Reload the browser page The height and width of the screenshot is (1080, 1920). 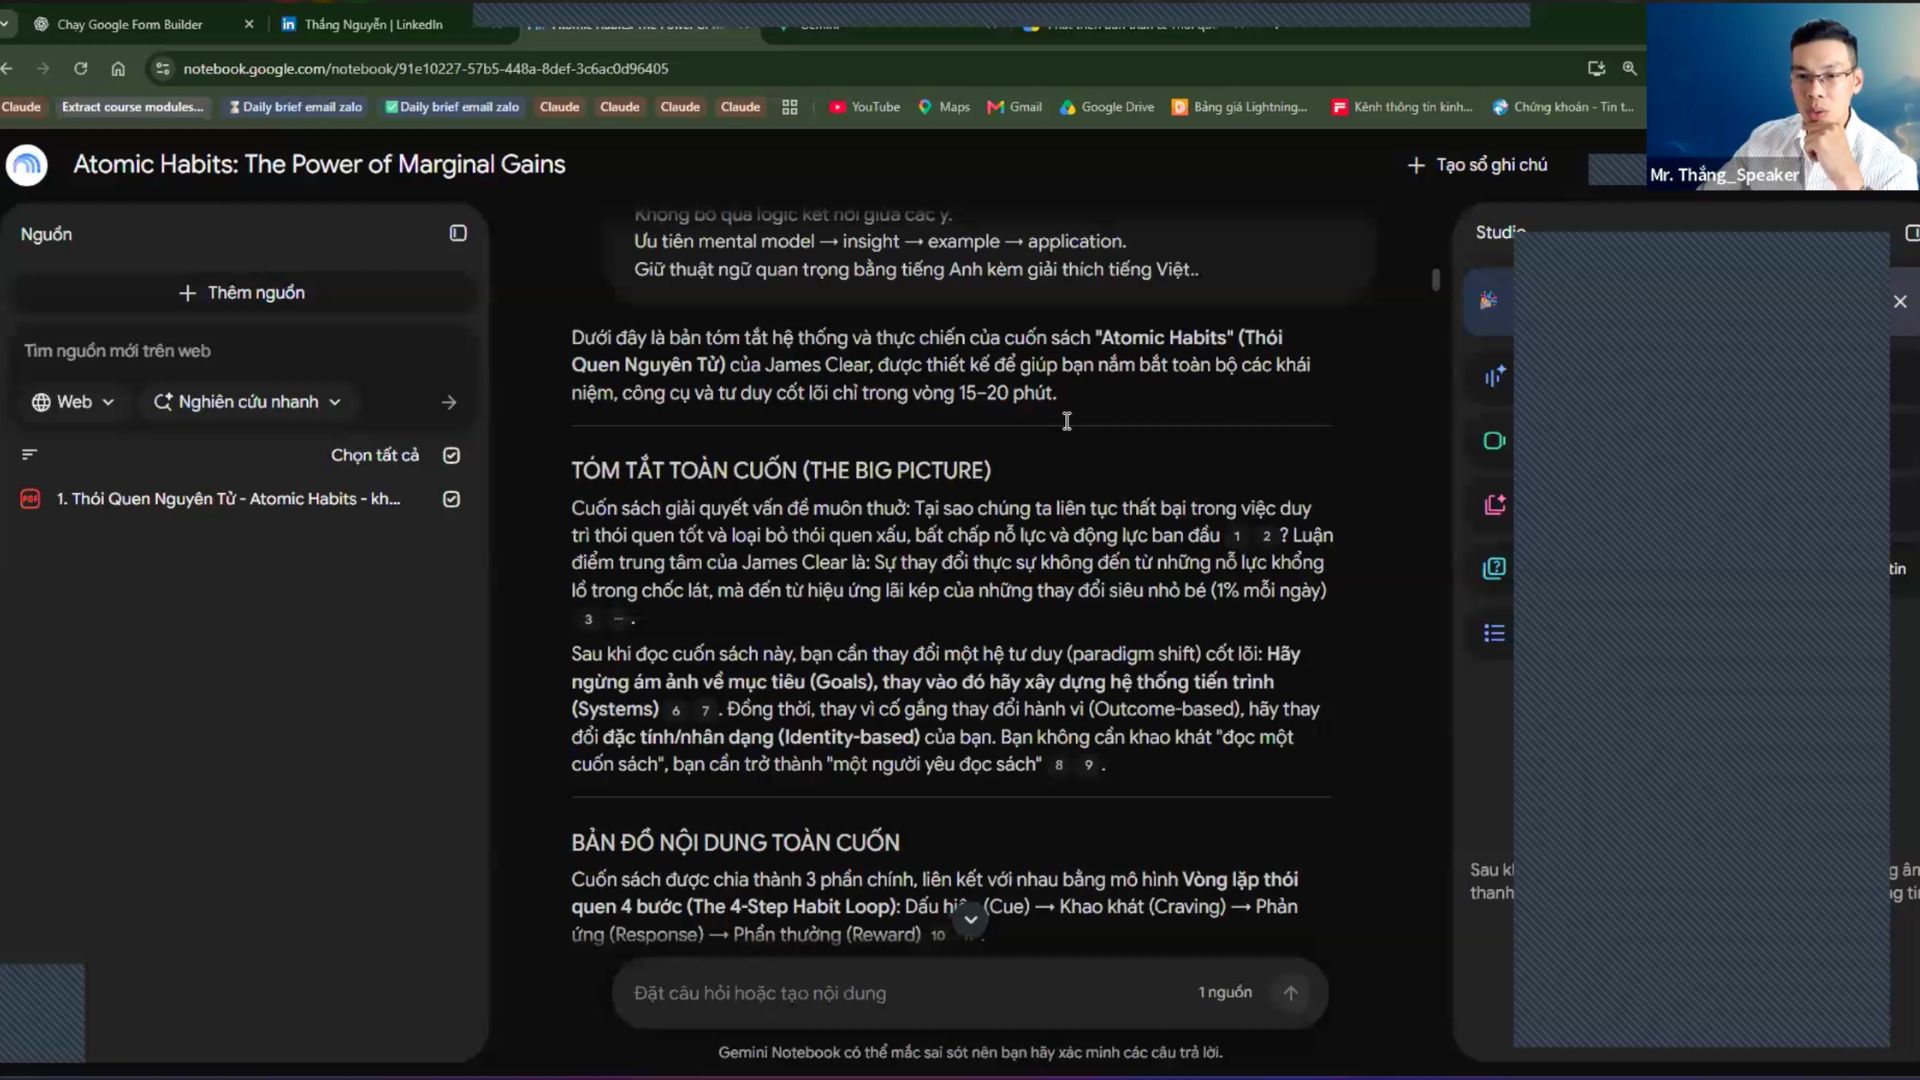81,68
